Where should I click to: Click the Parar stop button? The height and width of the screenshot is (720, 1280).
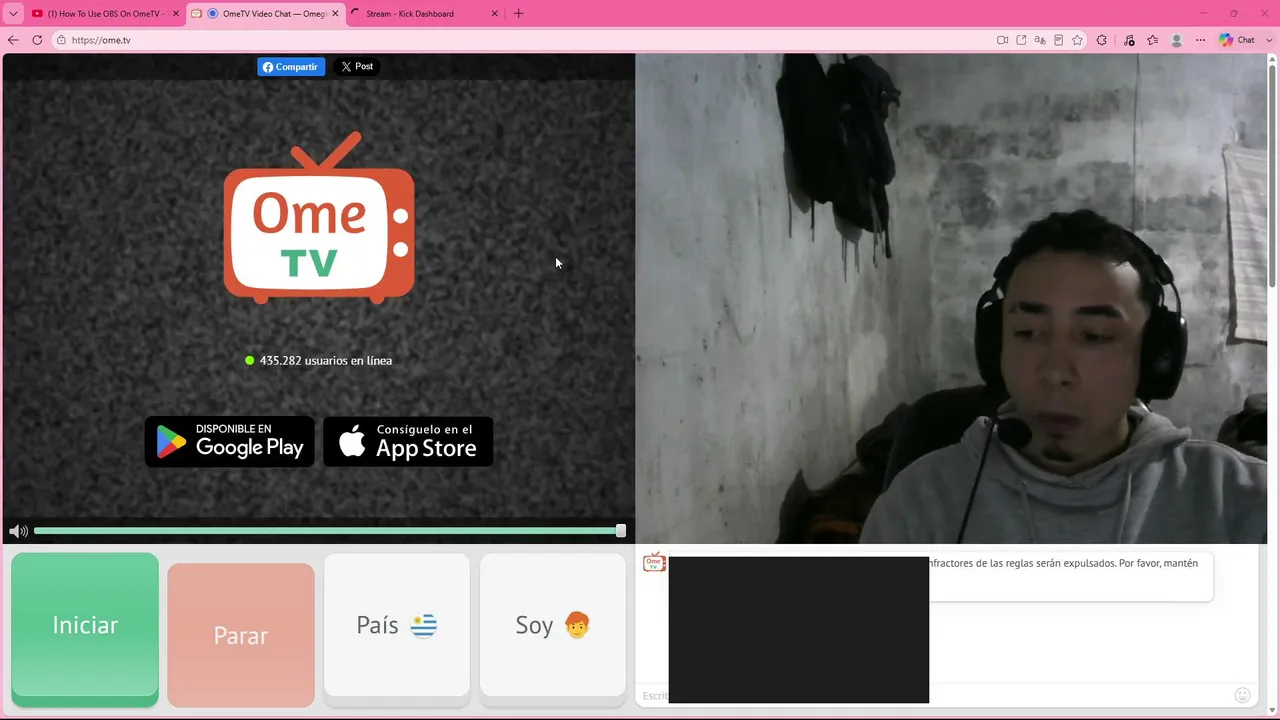(241, 635)
